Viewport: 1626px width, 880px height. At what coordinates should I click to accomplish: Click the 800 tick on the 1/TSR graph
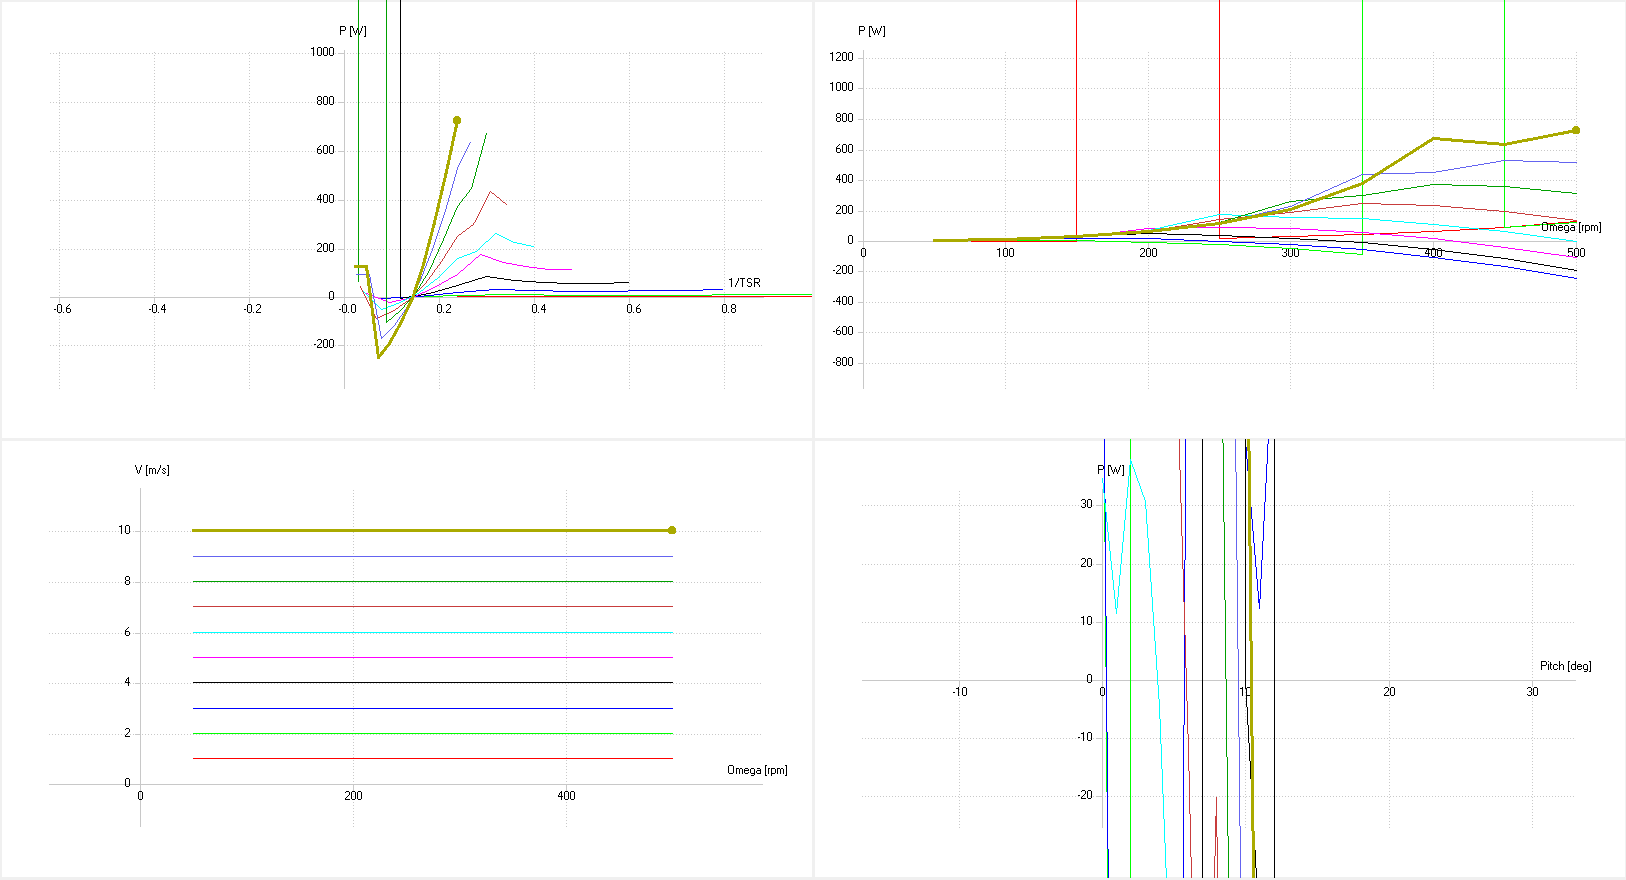click(326, 101)
